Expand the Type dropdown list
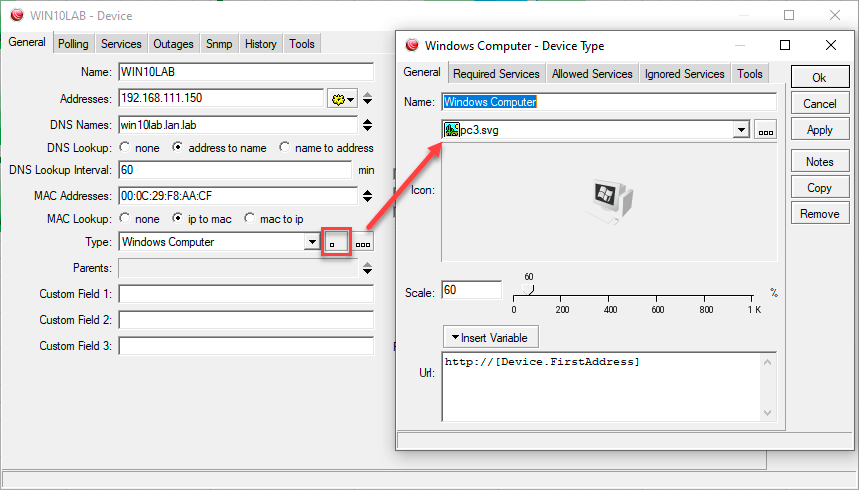Image resolution: width=859 pixels, height=490 pixels. click(312, 242)
